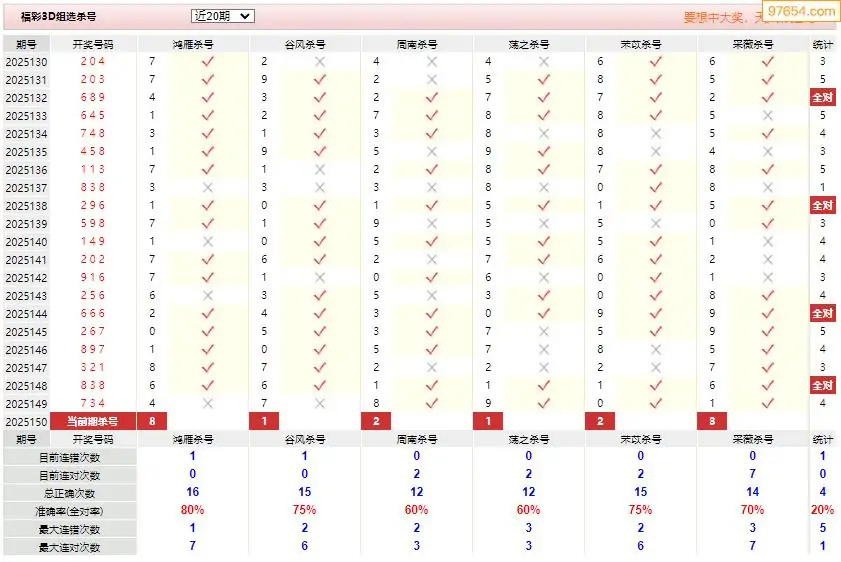The height and width of the screenshot is (562, 841).
Task: Click the 荣苡 cross mark in row 2025135
Action: [655, 151]
